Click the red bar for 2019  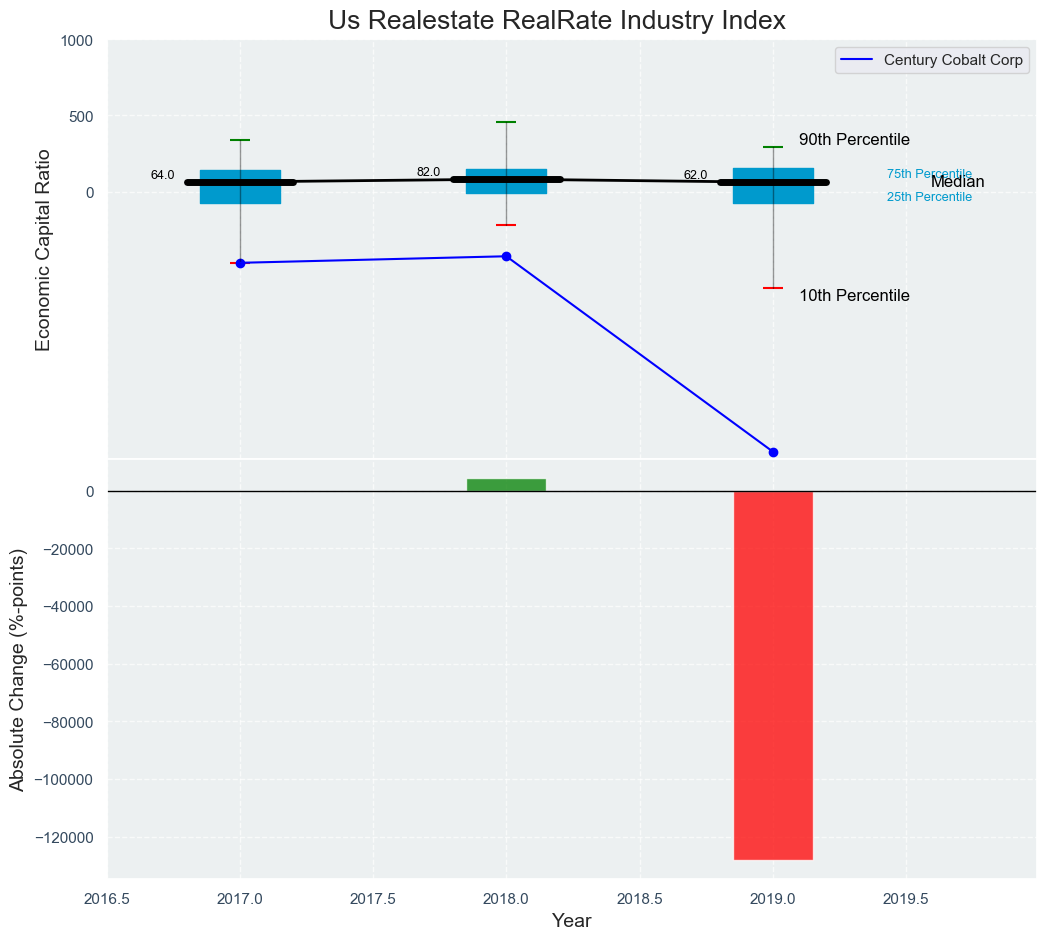[773, 675]
